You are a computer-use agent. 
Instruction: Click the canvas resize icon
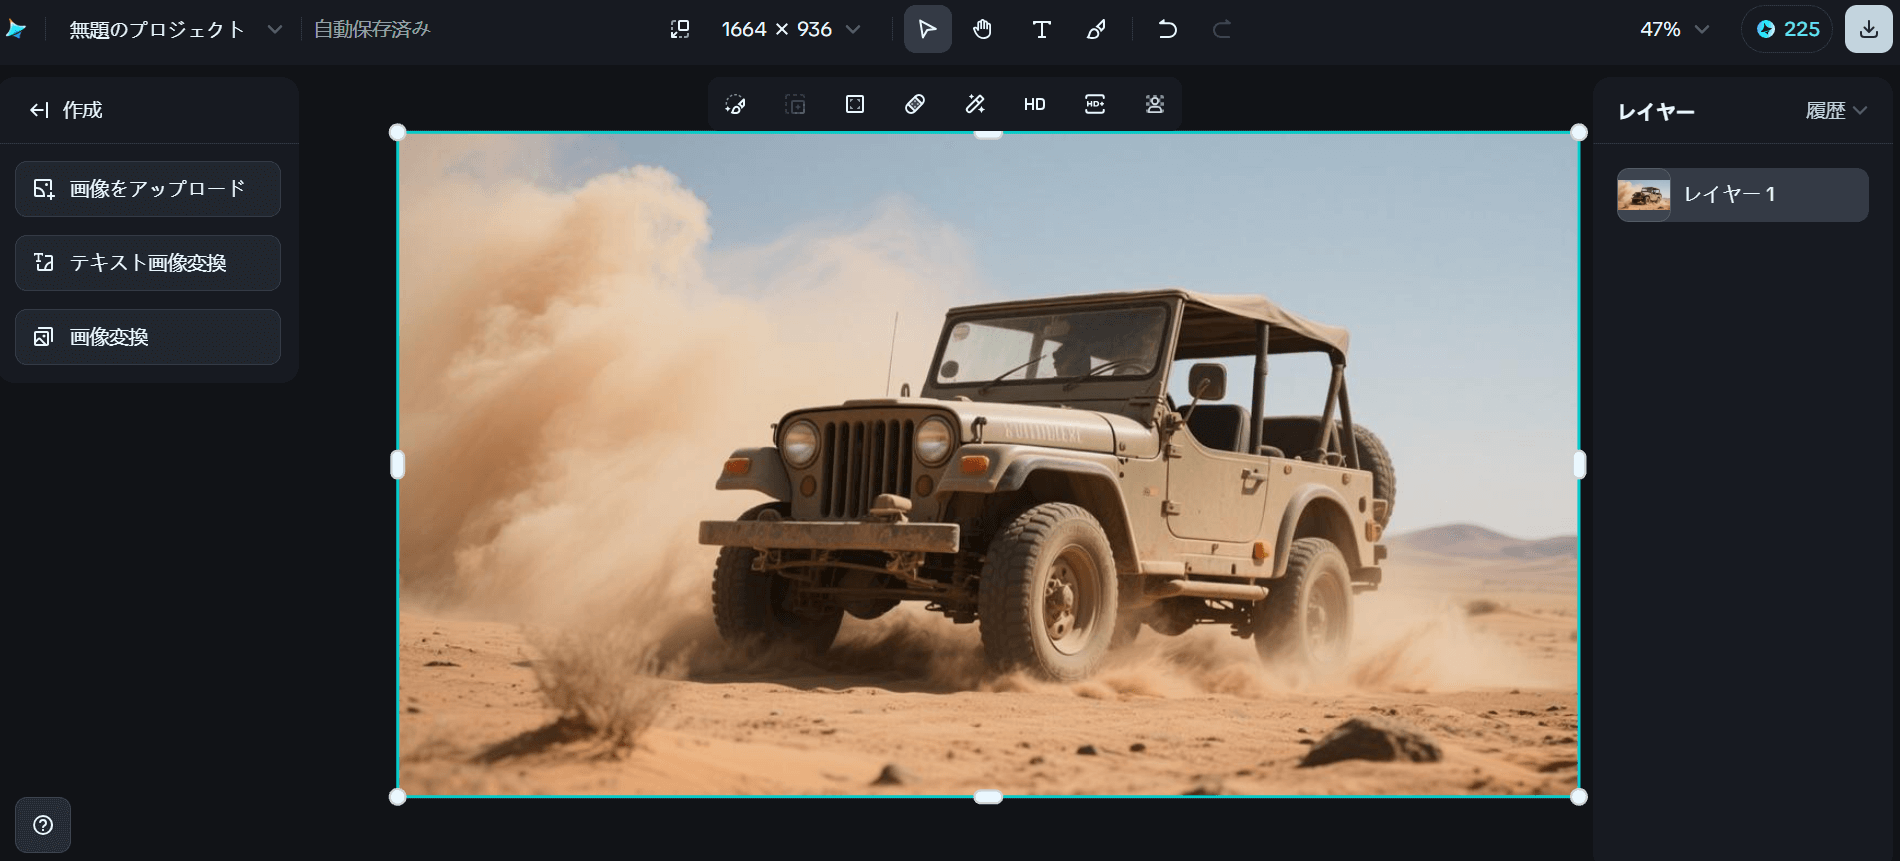680,29
